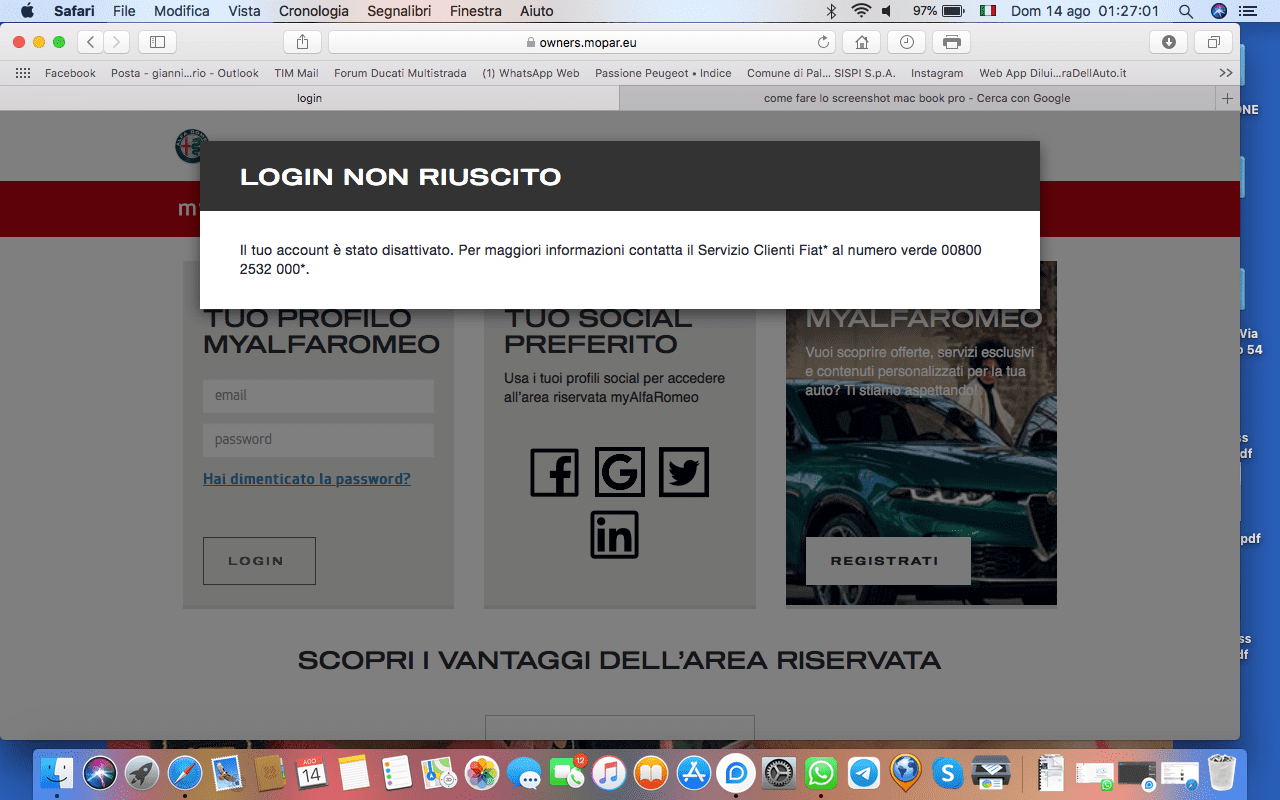Open the File menu
1280x800 pixels.
(x=124, y=11)
